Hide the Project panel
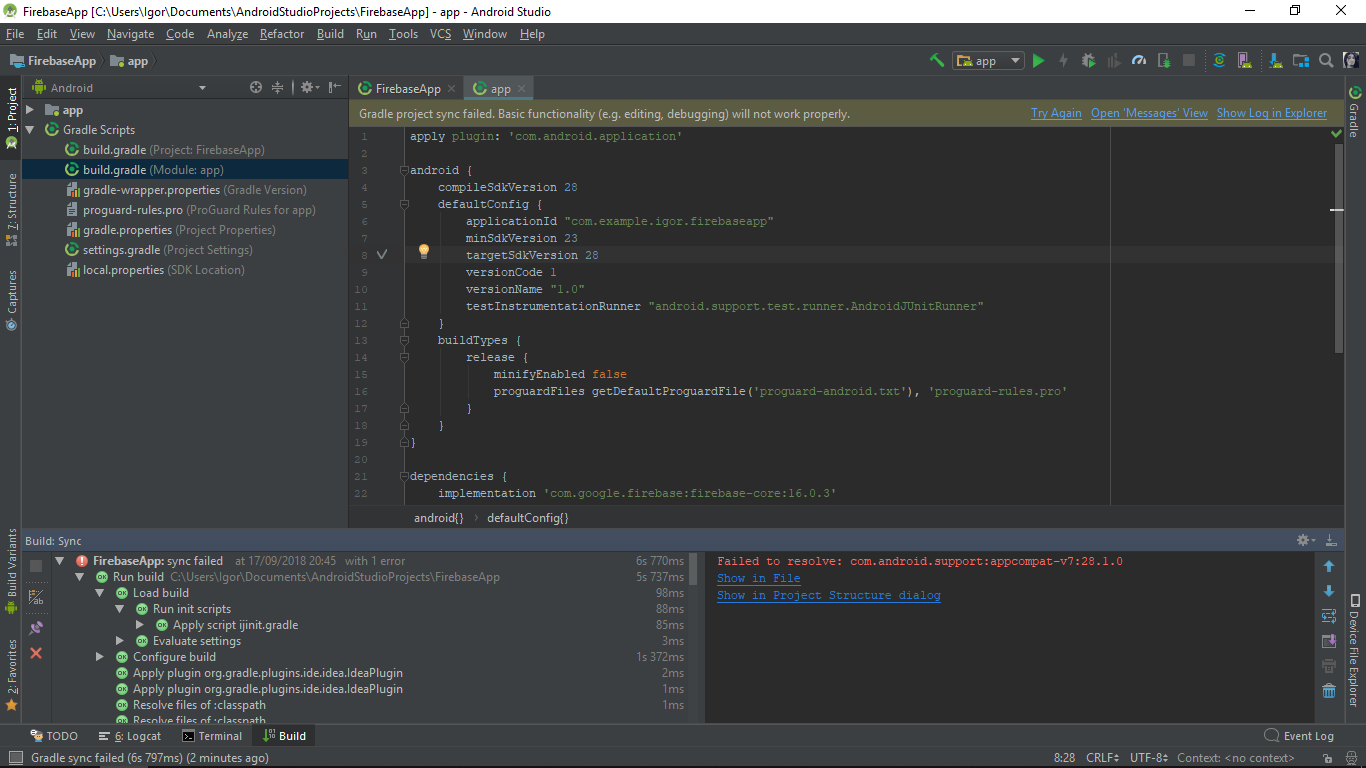This screenshot has height=768, width=1366. [334, 88]
